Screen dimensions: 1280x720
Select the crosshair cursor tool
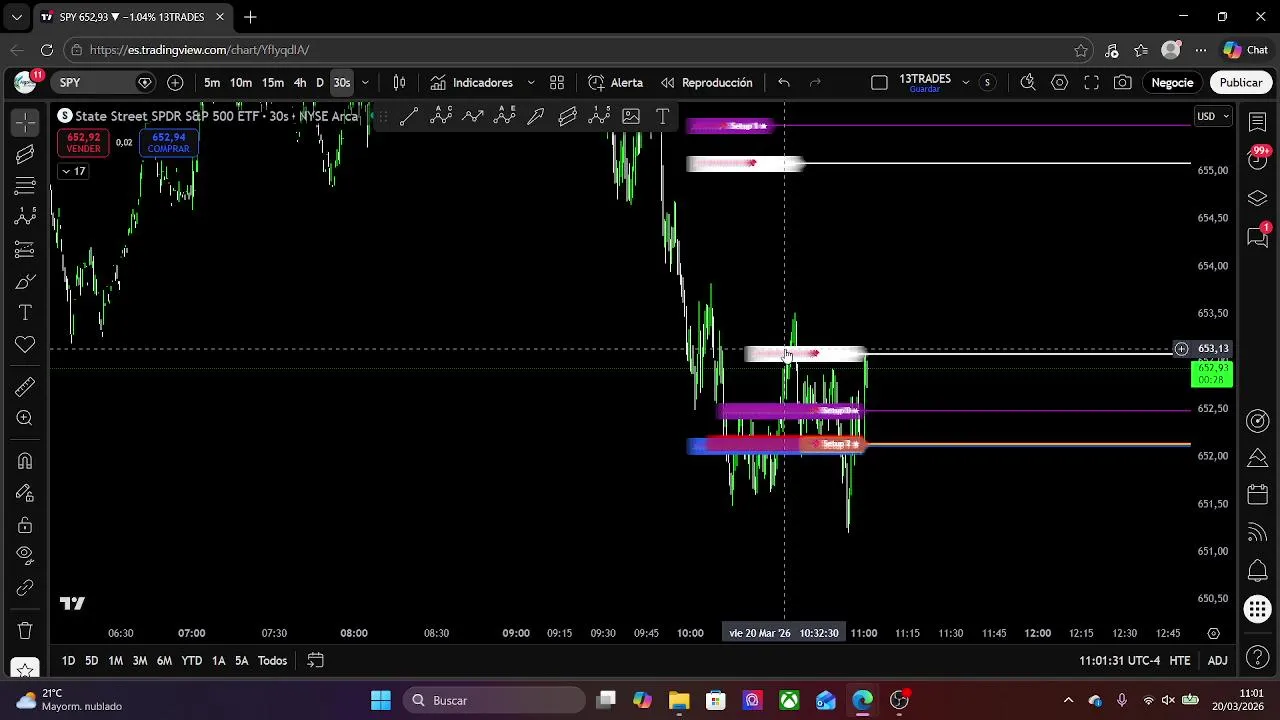coord(25,122)
